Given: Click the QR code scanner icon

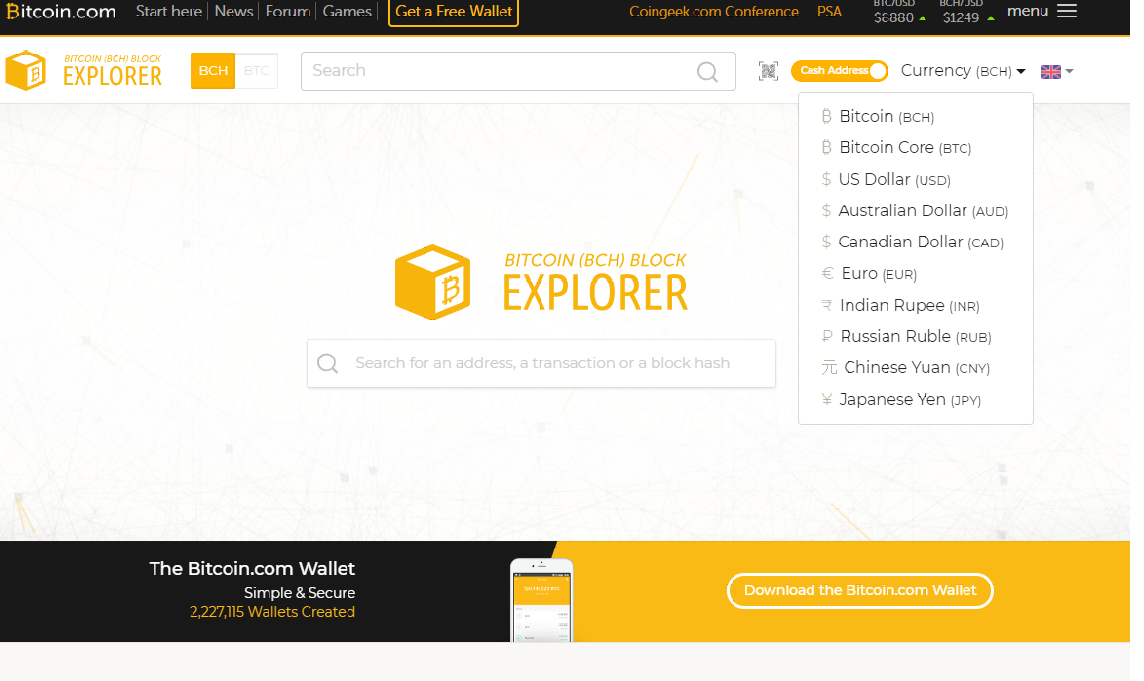Looking at the screenshot, I should click(x=769, y=71).
